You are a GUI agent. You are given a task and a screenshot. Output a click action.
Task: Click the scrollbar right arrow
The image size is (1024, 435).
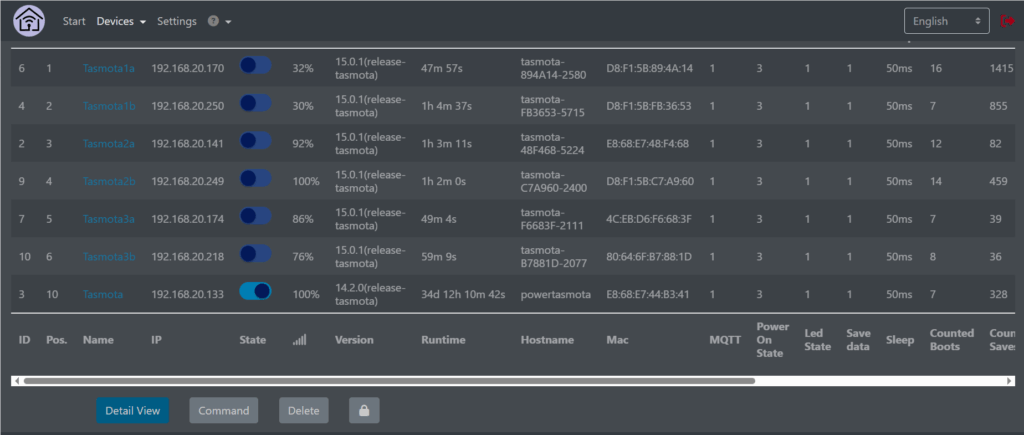tap(1010, 380)
